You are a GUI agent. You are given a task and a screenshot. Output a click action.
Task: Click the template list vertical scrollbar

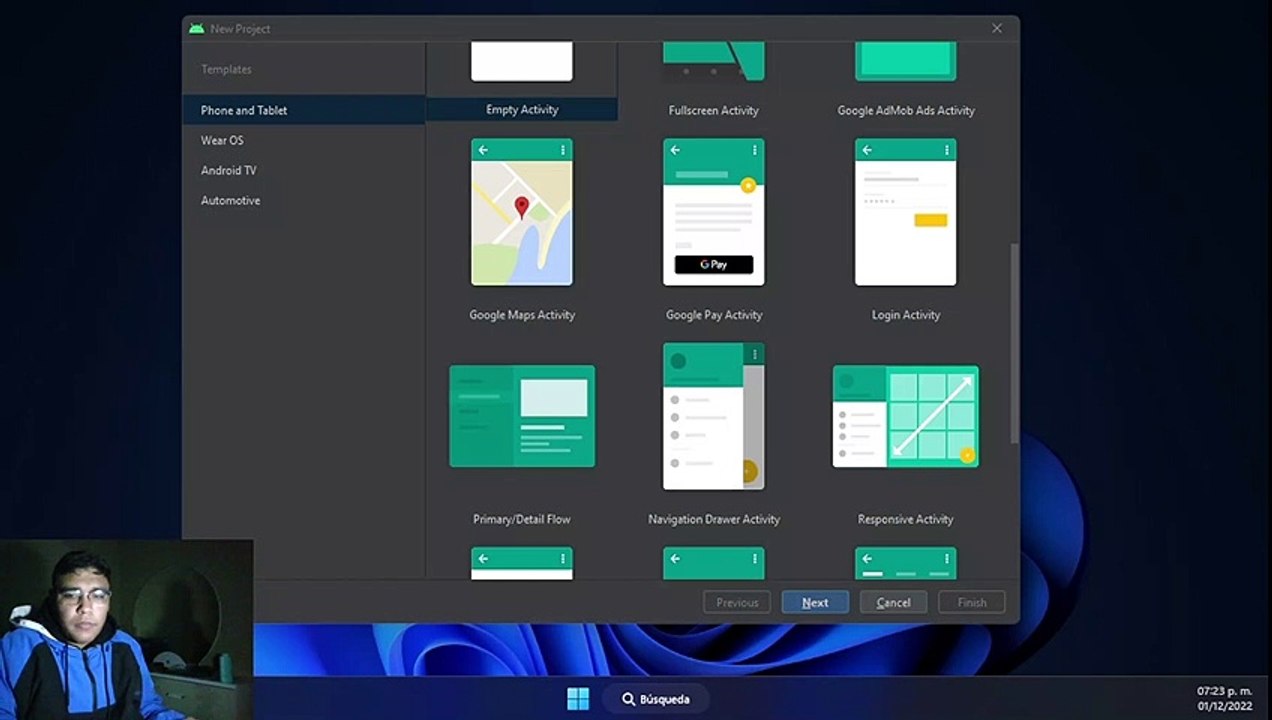click(x=1015, y=343)
